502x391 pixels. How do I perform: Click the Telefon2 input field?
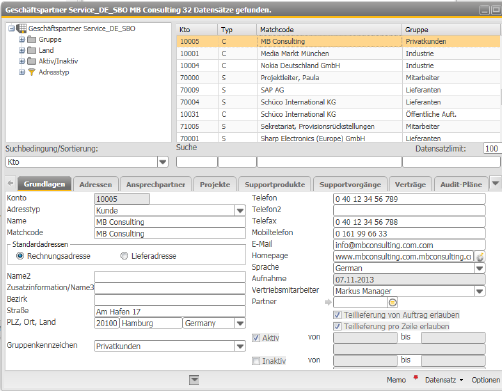pos(409,210)
